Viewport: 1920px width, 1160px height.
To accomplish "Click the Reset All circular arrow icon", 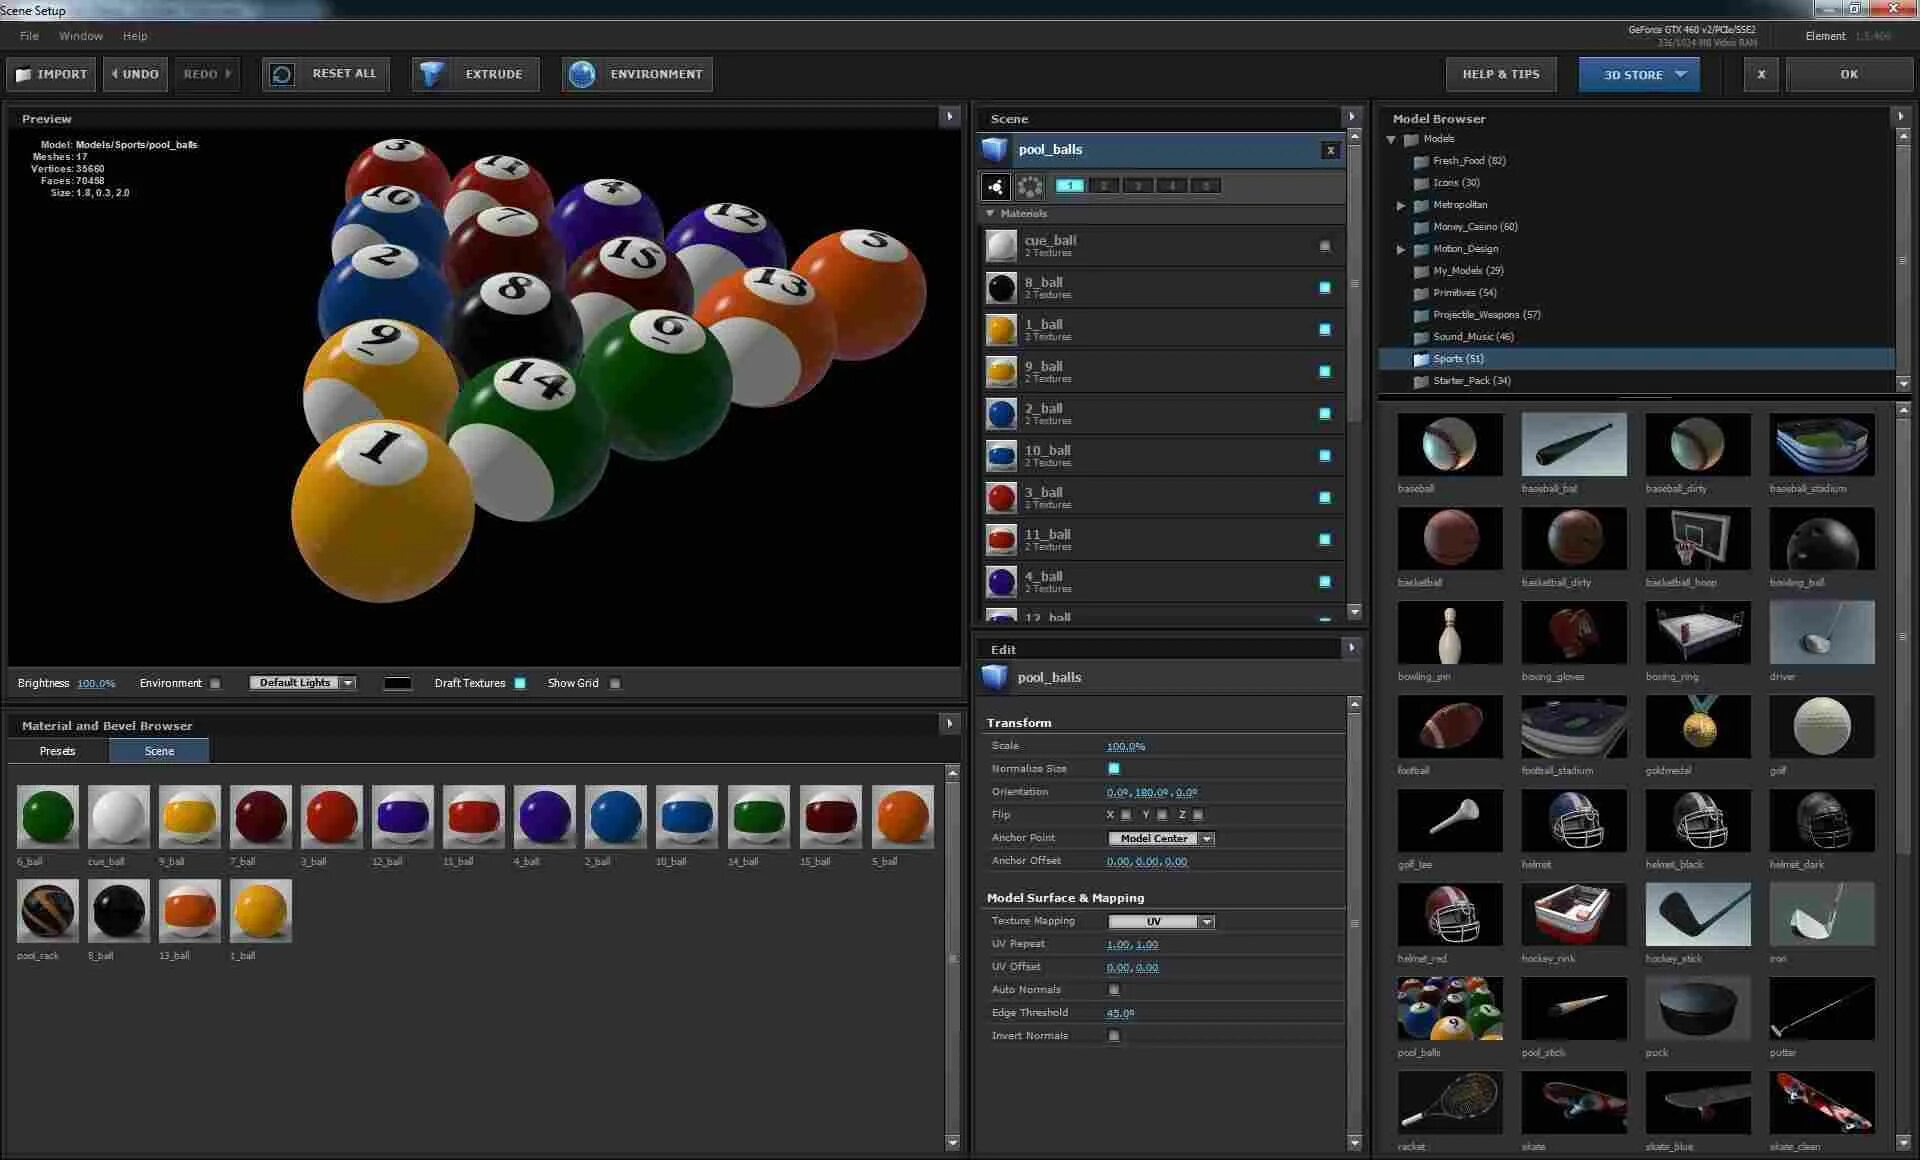I will [283, 74].
